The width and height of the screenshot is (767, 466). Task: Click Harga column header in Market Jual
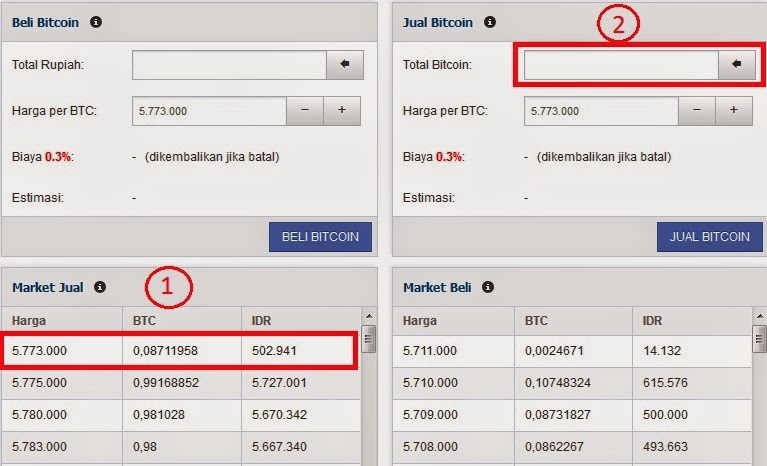point(29,321)
